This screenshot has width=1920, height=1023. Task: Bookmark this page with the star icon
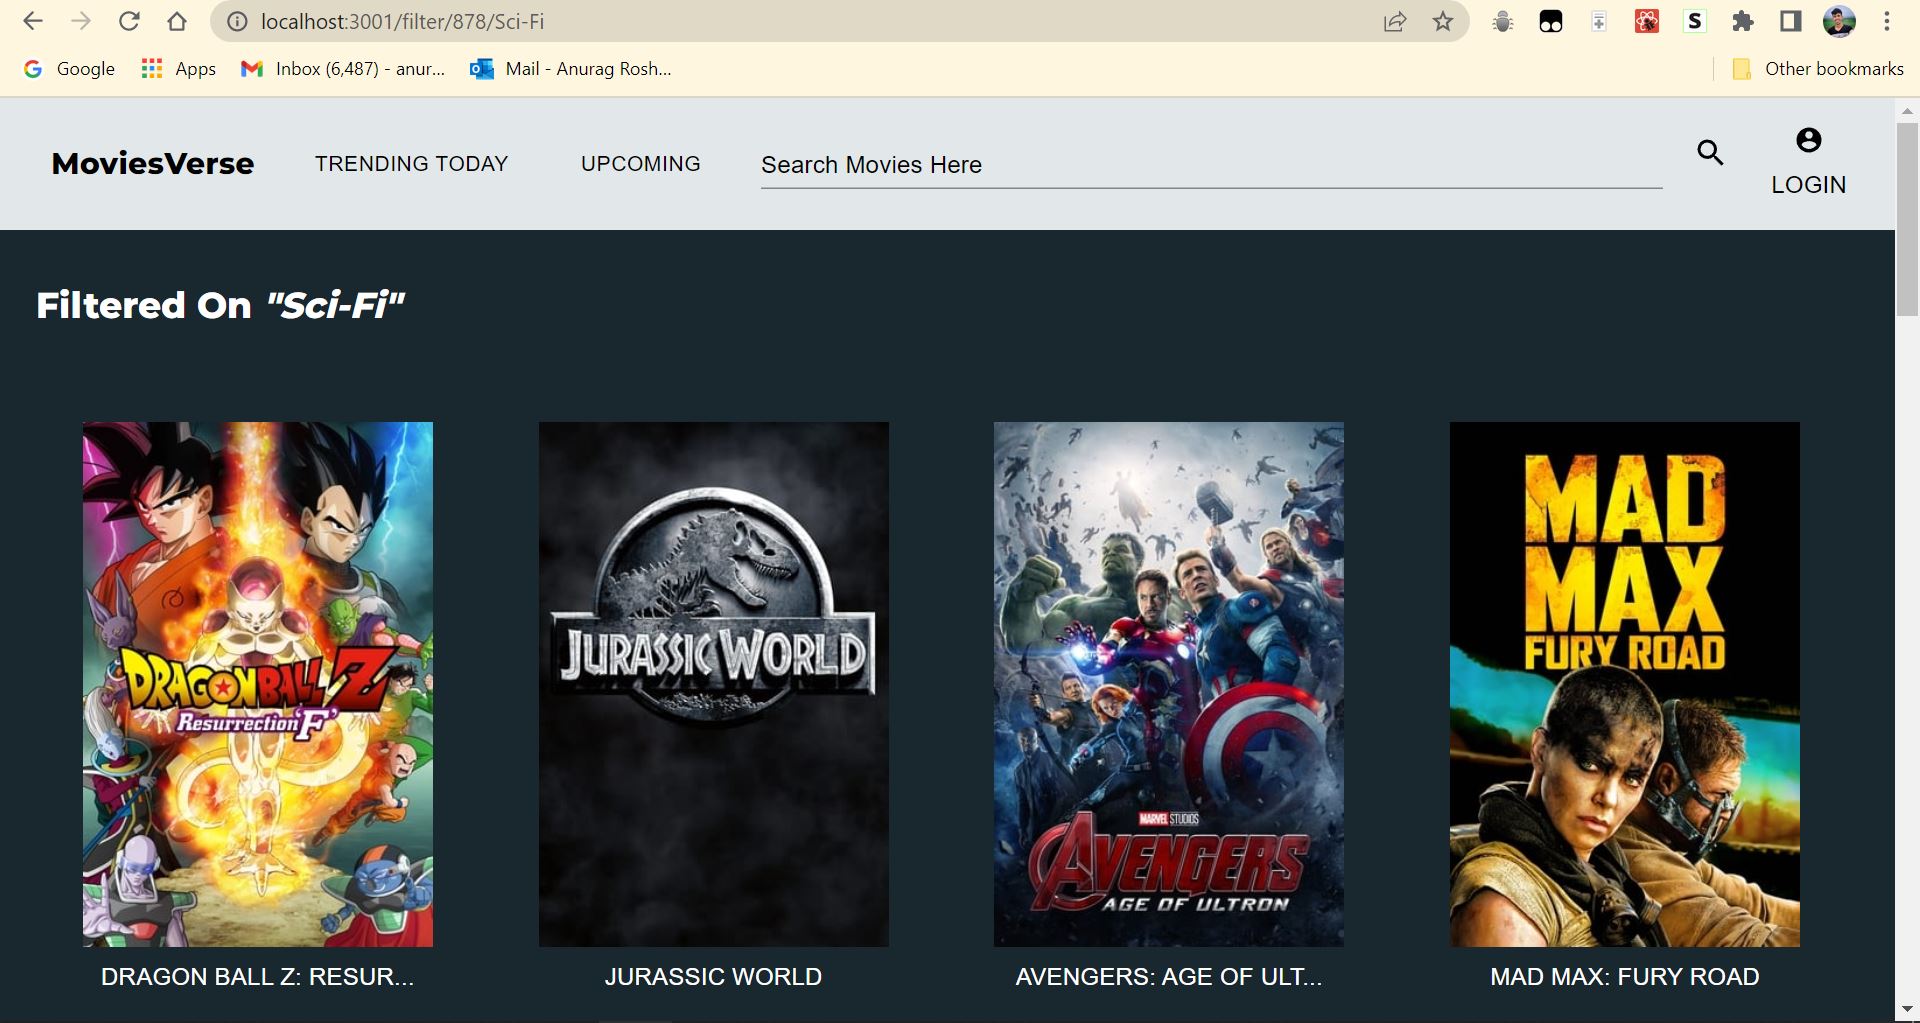pos(1443,21)
